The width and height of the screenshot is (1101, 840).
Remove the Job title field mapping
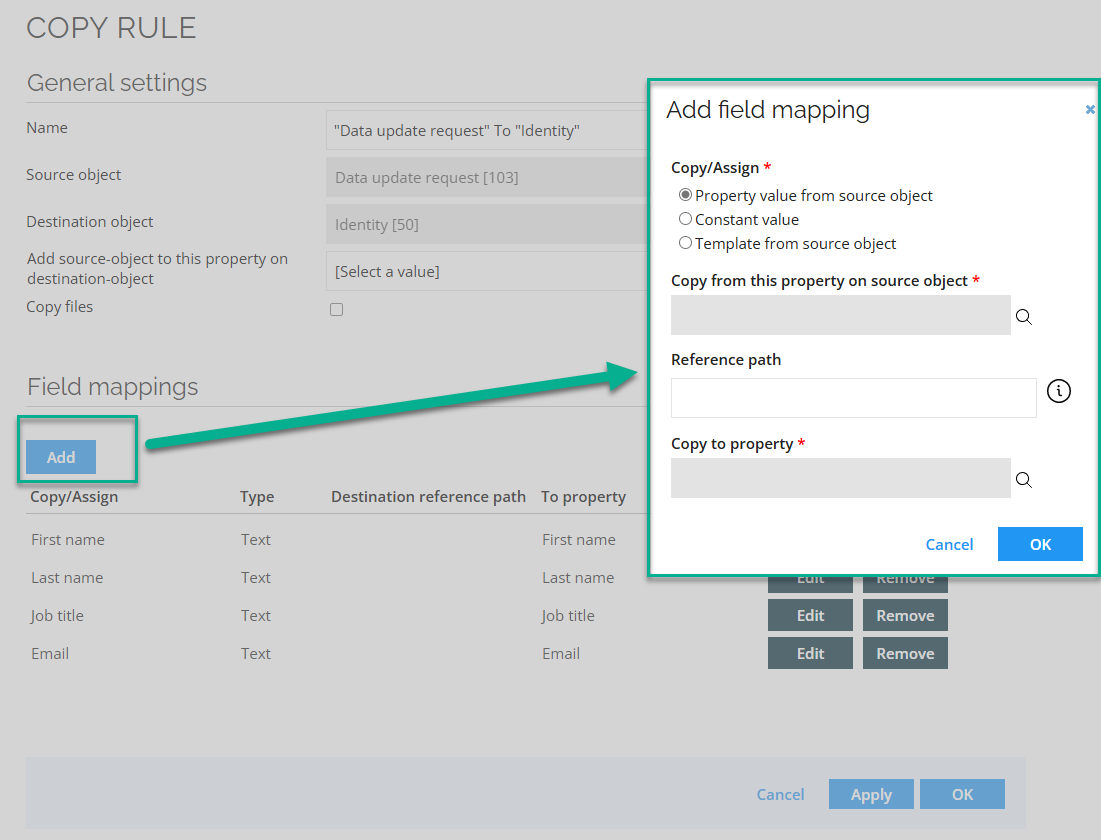(905, 615)
